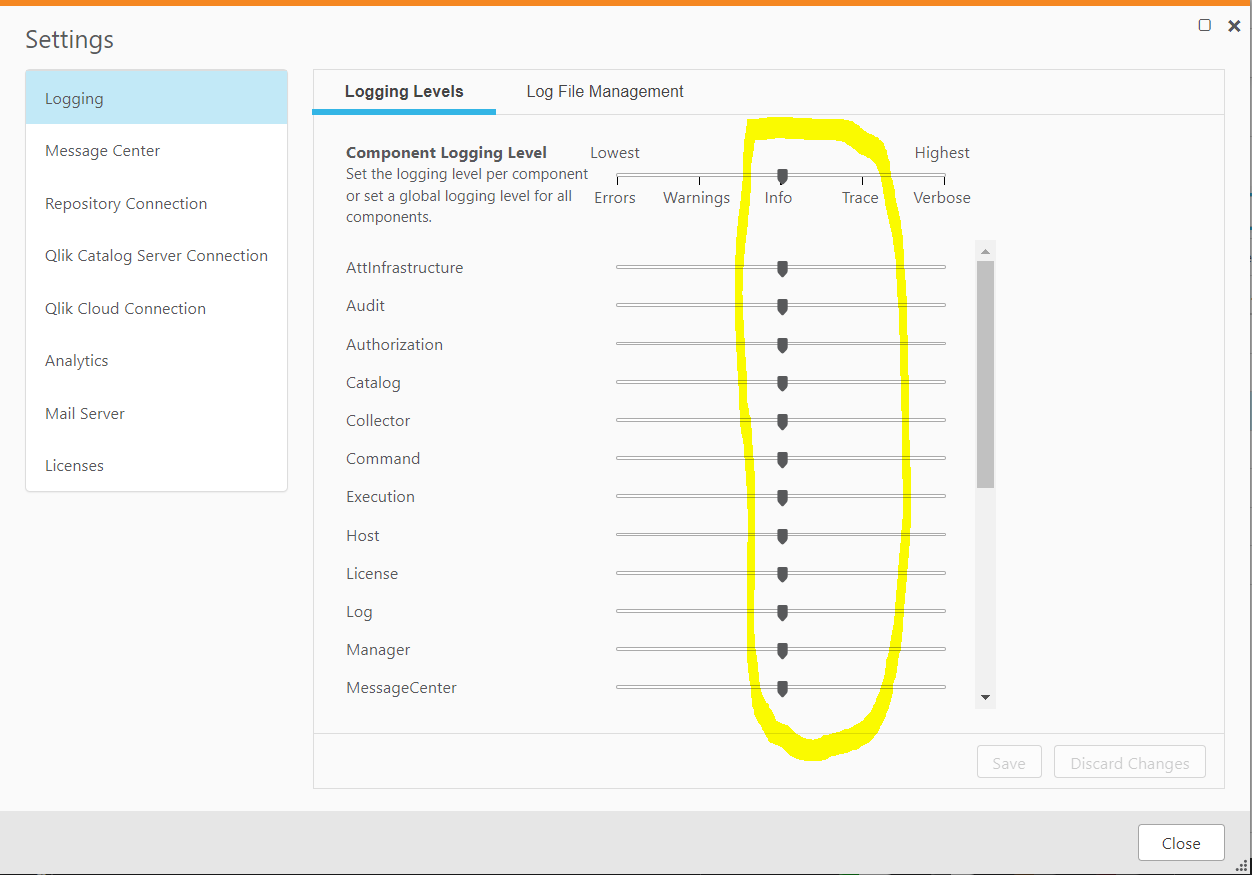Click the Highest label

(x=942, y=153)
